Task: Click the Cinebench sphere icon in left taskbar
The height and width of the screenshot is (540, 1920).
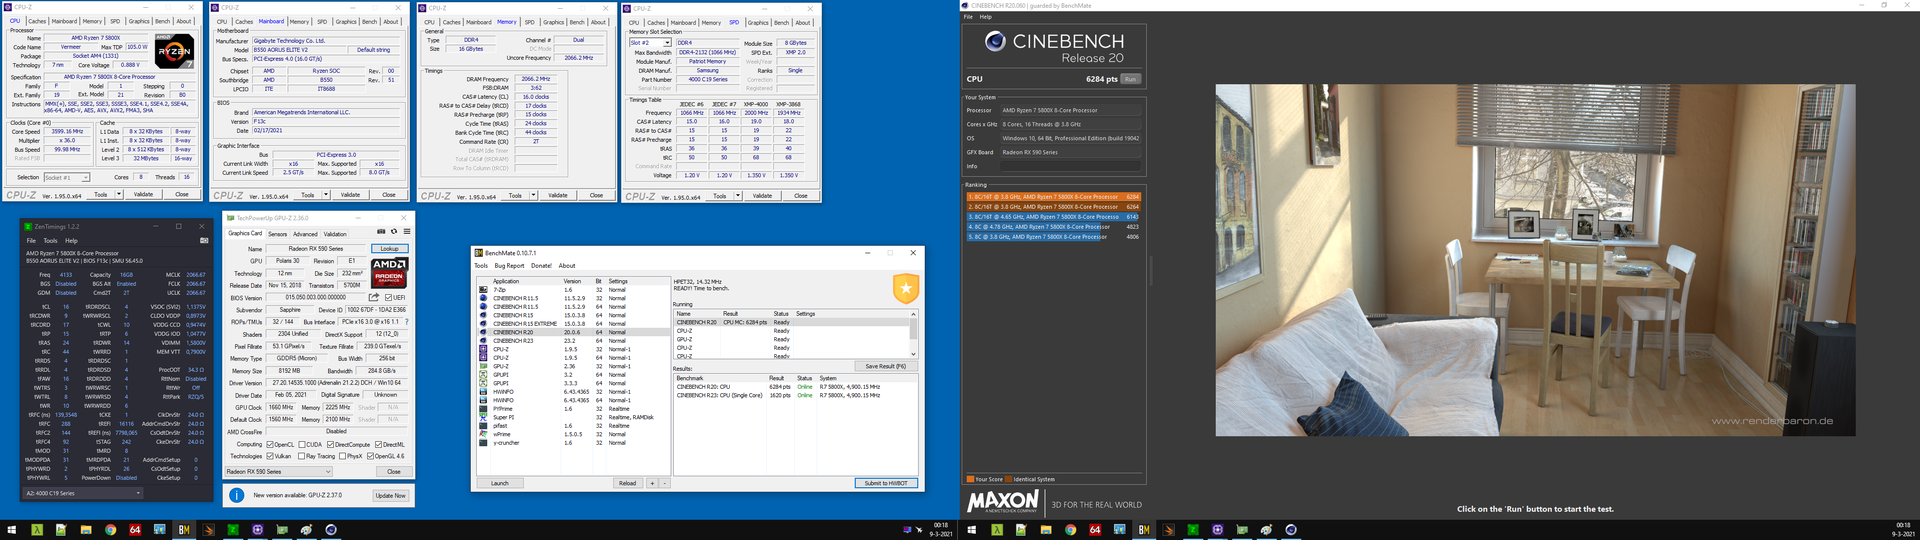Action: point(331,530)
